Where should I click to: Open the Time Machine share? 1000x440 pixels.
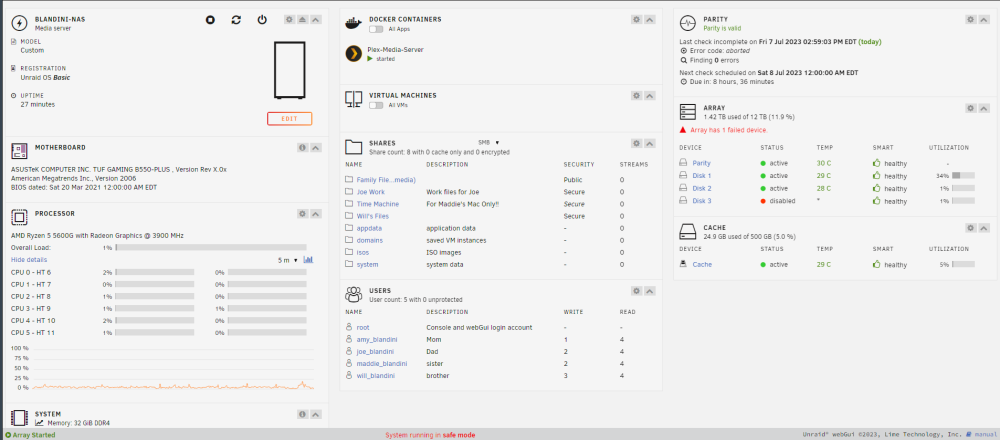point(378,204)
